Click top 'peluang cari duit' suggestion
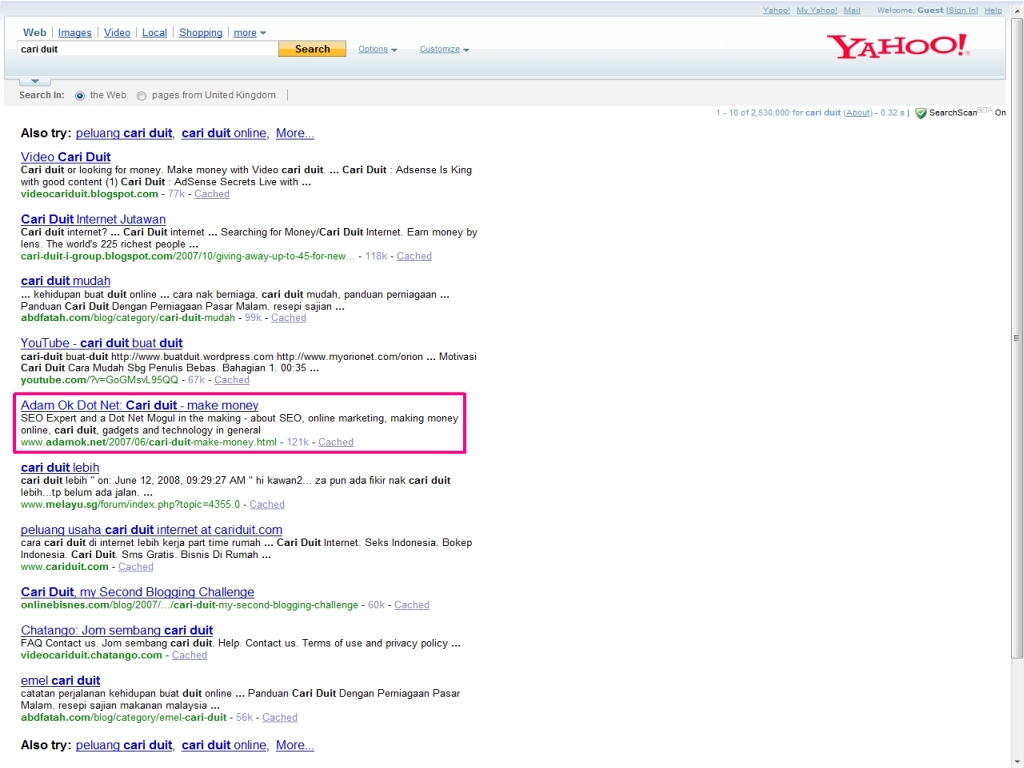 point(124,133)
